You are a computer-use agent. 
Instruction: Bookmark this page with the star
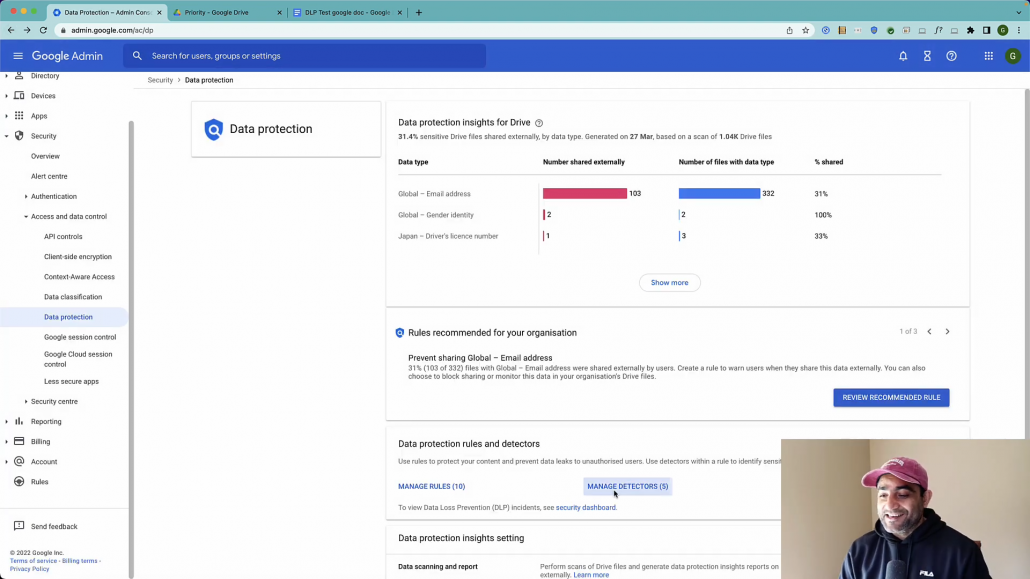pyautogui.click(x=805, y=30)
